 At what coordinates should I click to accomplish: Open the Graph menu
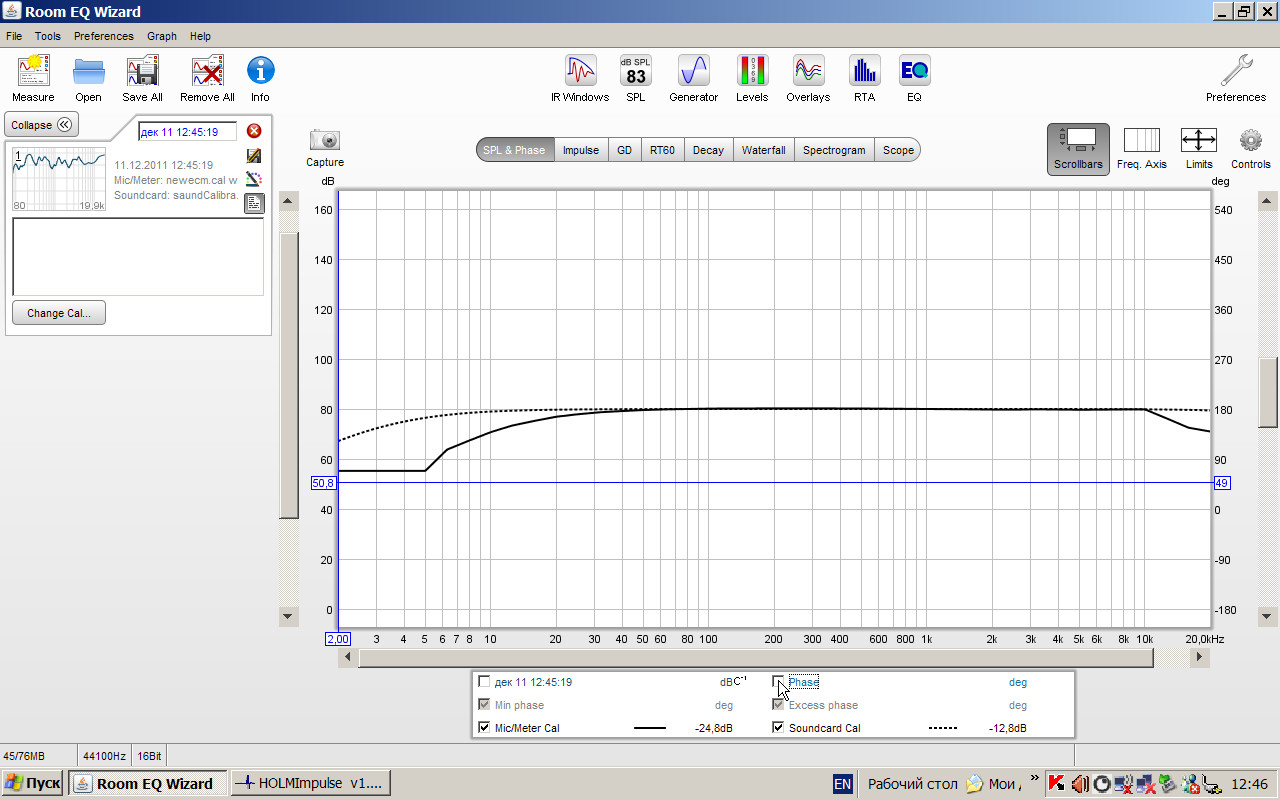tap(161, 36)
